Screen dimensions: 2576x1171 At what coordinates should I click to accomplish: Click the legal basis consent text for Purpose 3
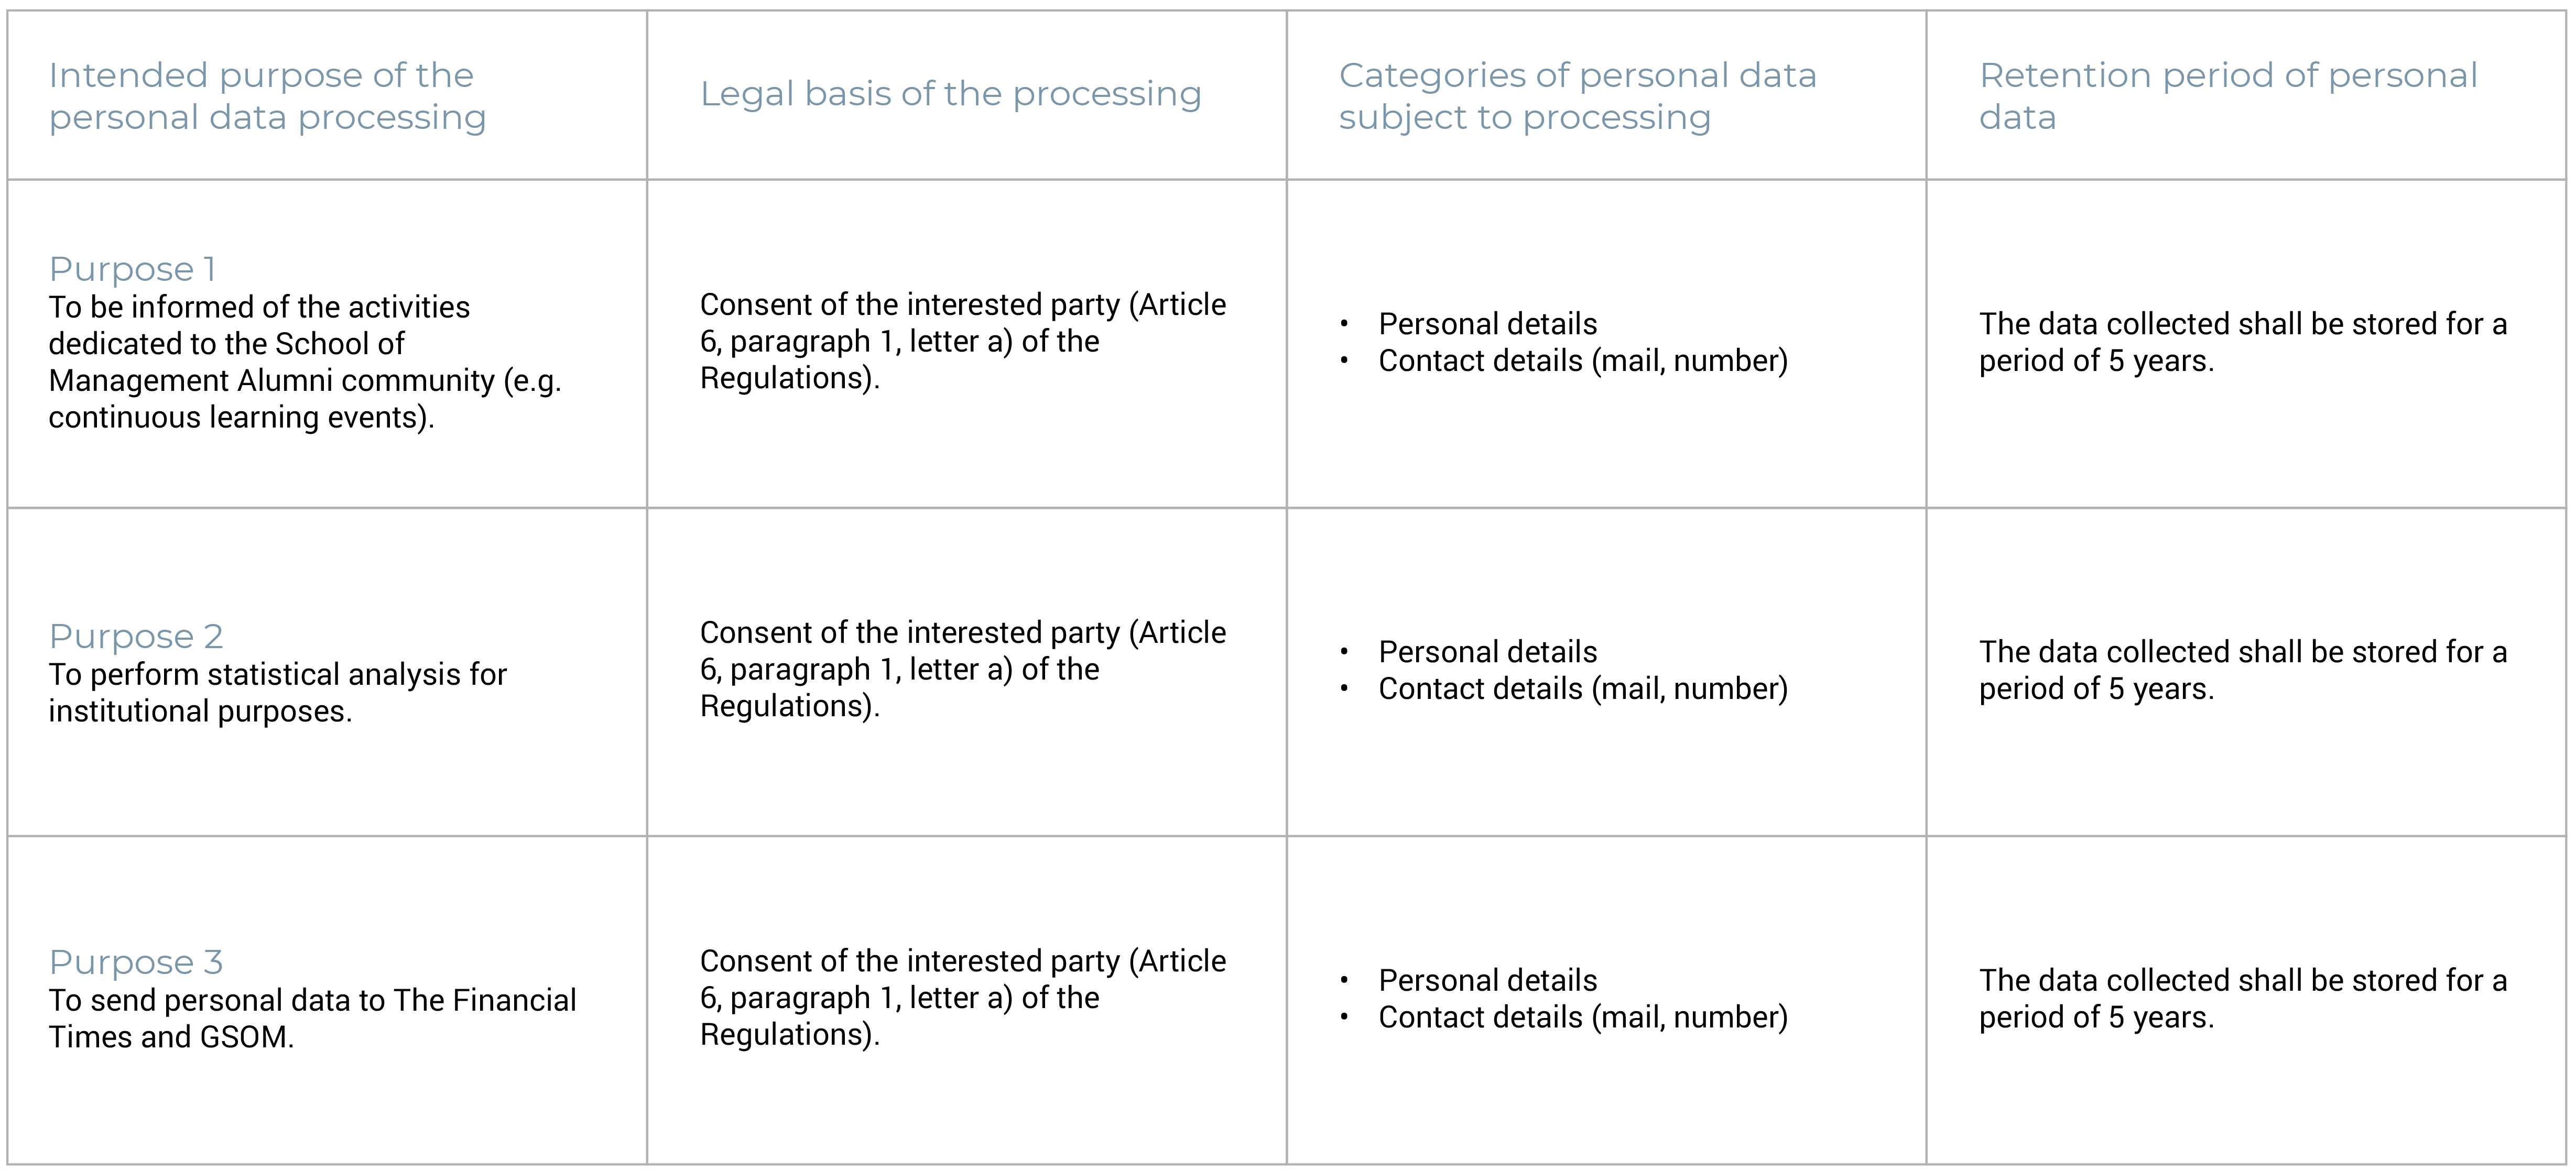coord(962,997)
